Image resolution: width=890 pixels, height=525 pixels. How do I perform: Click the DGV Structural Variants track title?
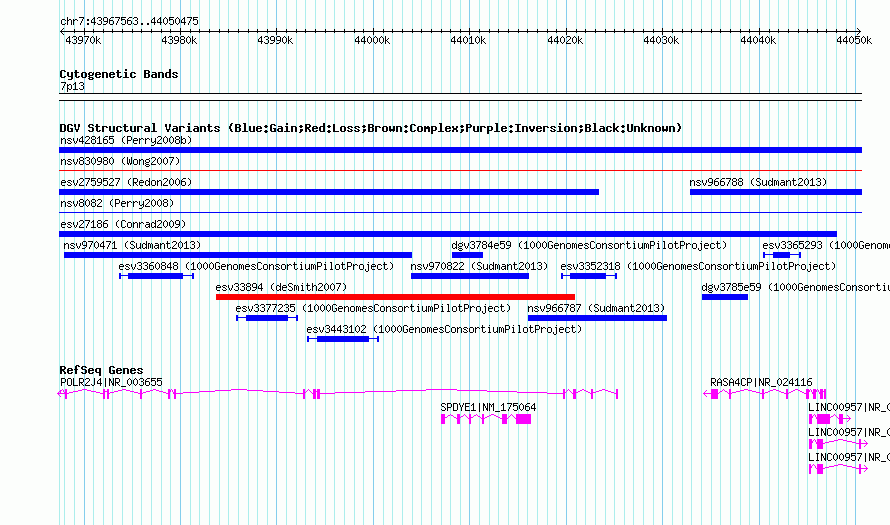click(371, 128)
